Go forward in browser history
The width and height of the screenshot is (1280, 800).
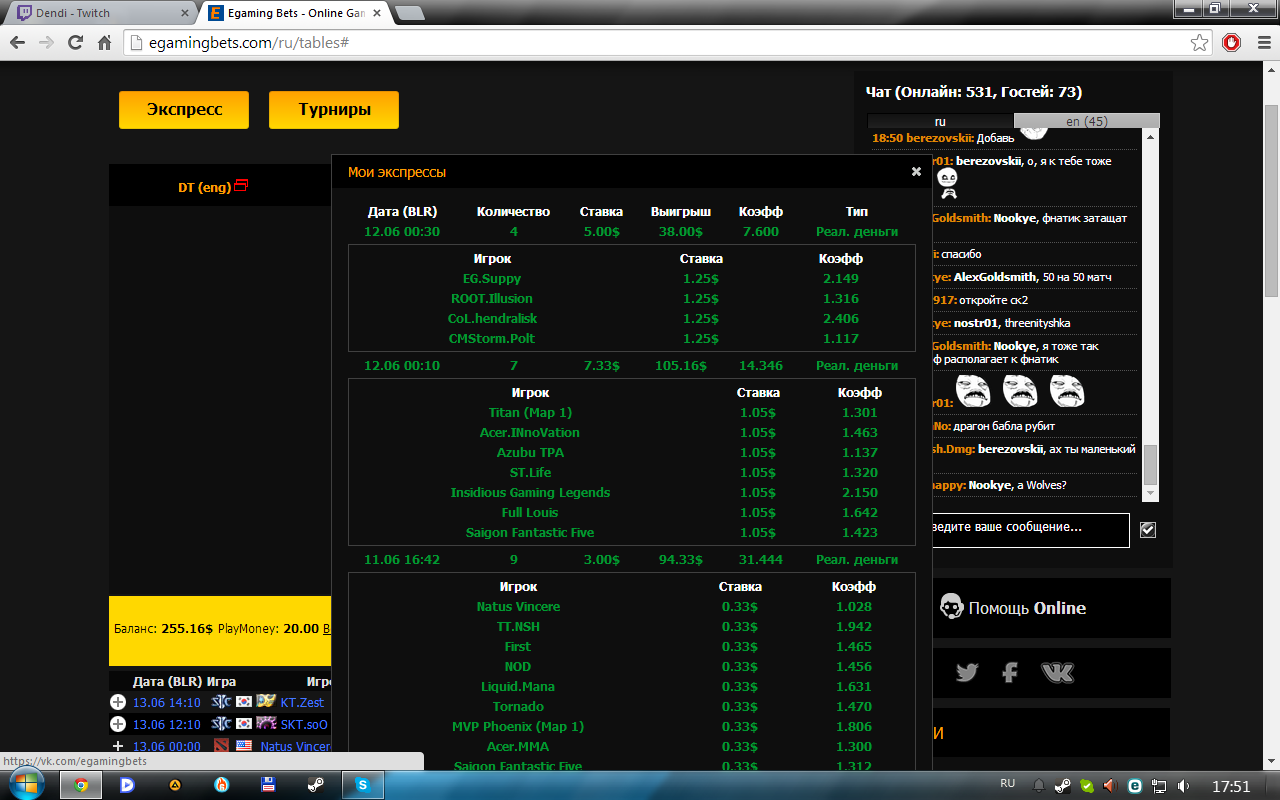(46, 43)
